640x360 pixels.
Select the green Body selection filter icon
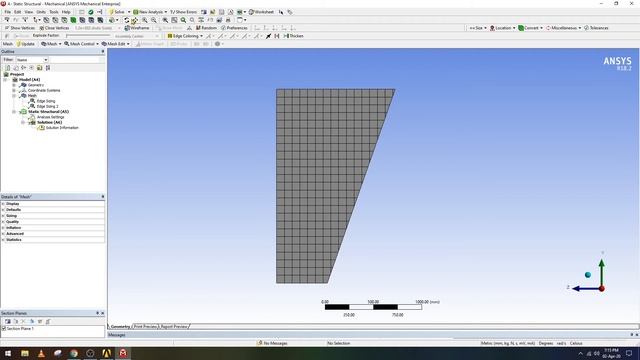(x=73, y=20)
